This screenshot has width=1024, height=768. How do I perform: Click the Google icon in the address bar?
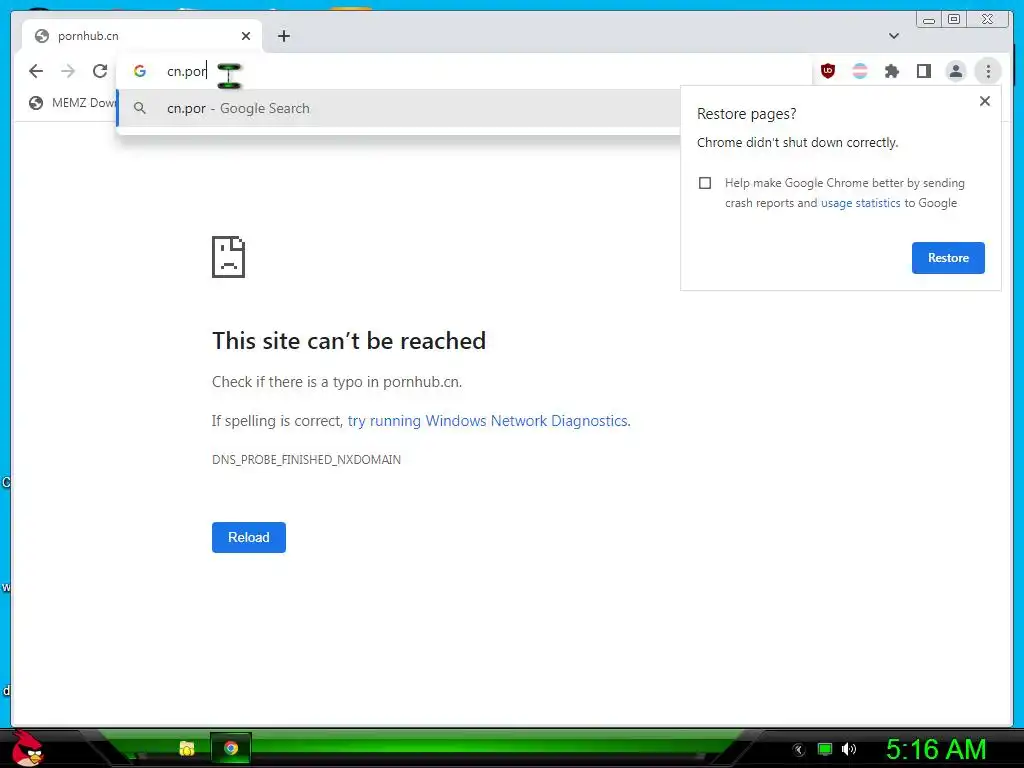click(140, 71)
